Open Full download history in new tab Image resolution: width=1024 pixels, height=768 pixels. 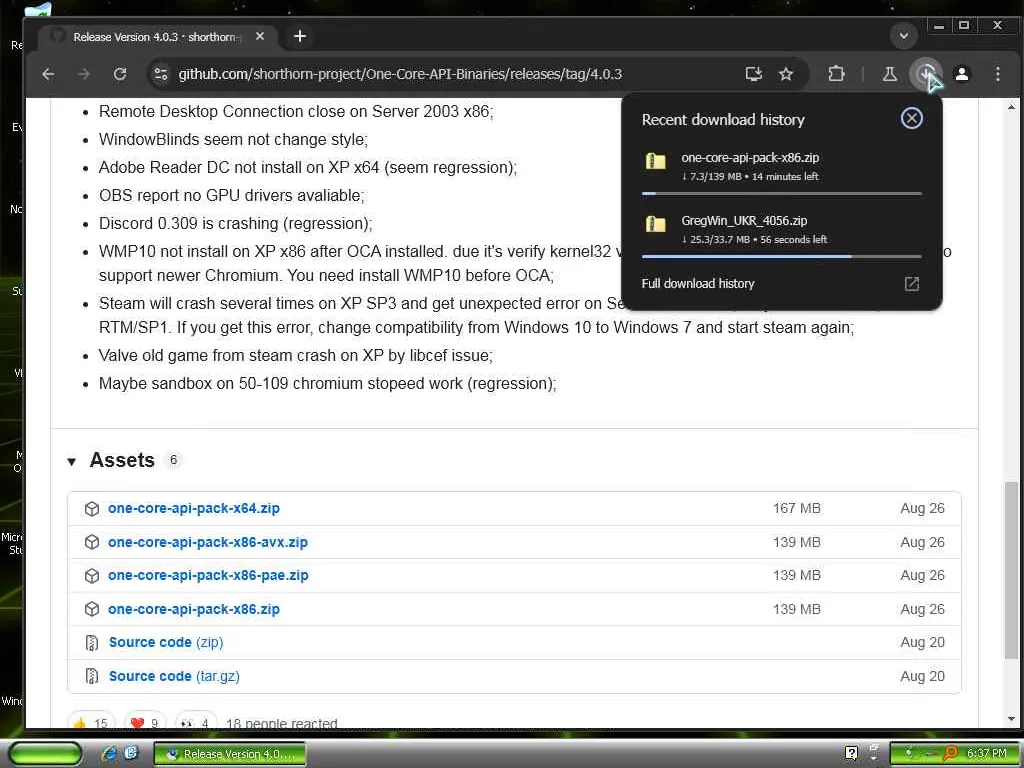pyautogui.click(x=911, y=283)
